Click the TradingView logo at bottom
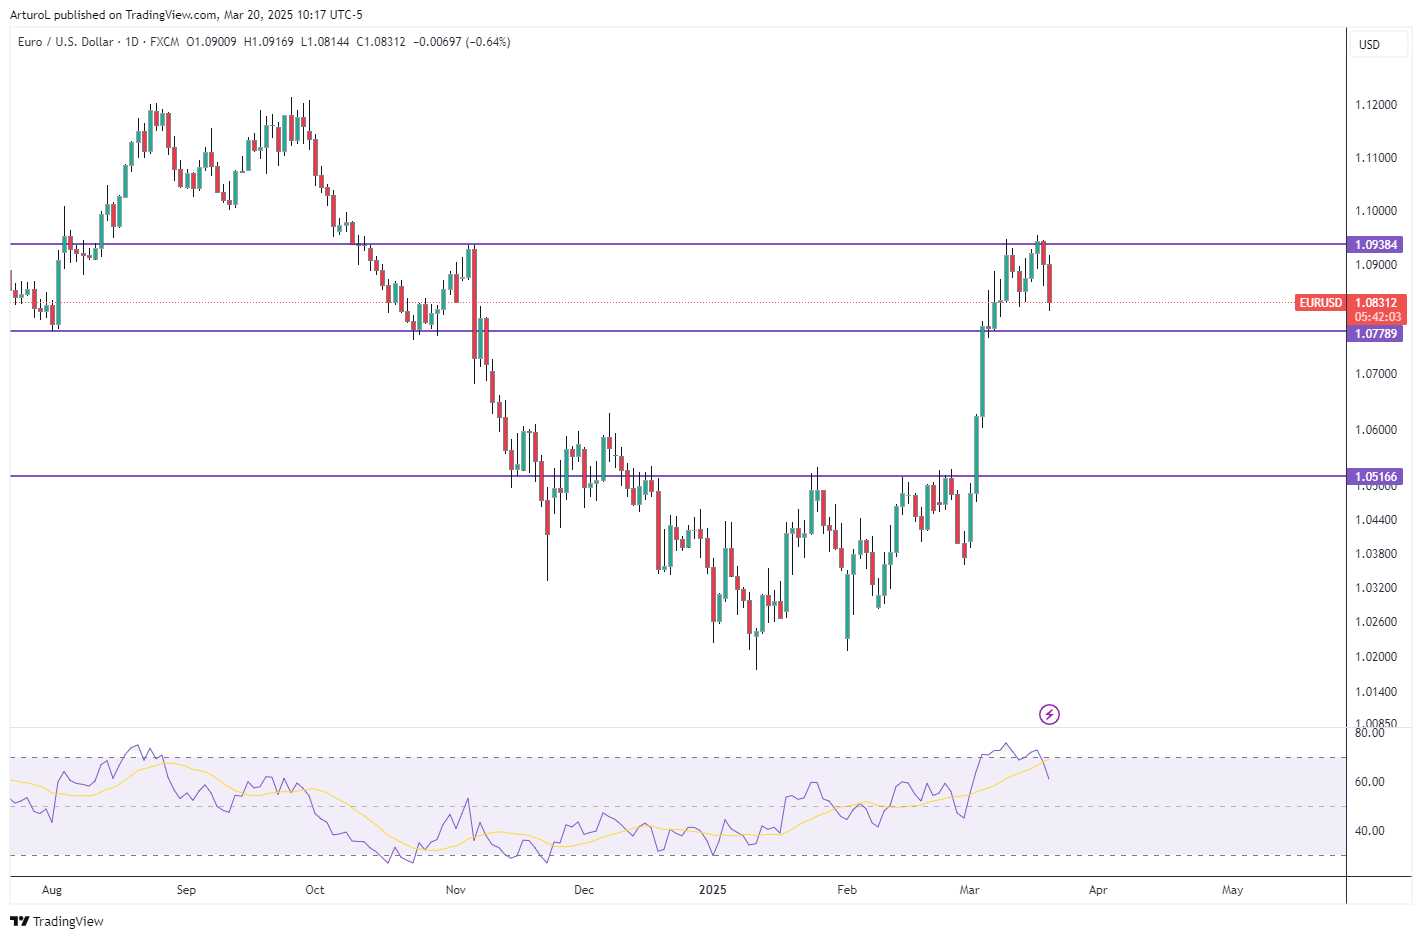The height and width of the screenshot is (939, 1422). 57,921
